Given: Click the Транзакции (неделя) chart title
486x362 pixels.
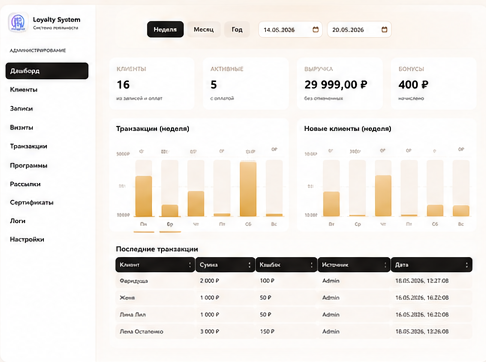Looking at the screenshot, I should coord(153,129).
